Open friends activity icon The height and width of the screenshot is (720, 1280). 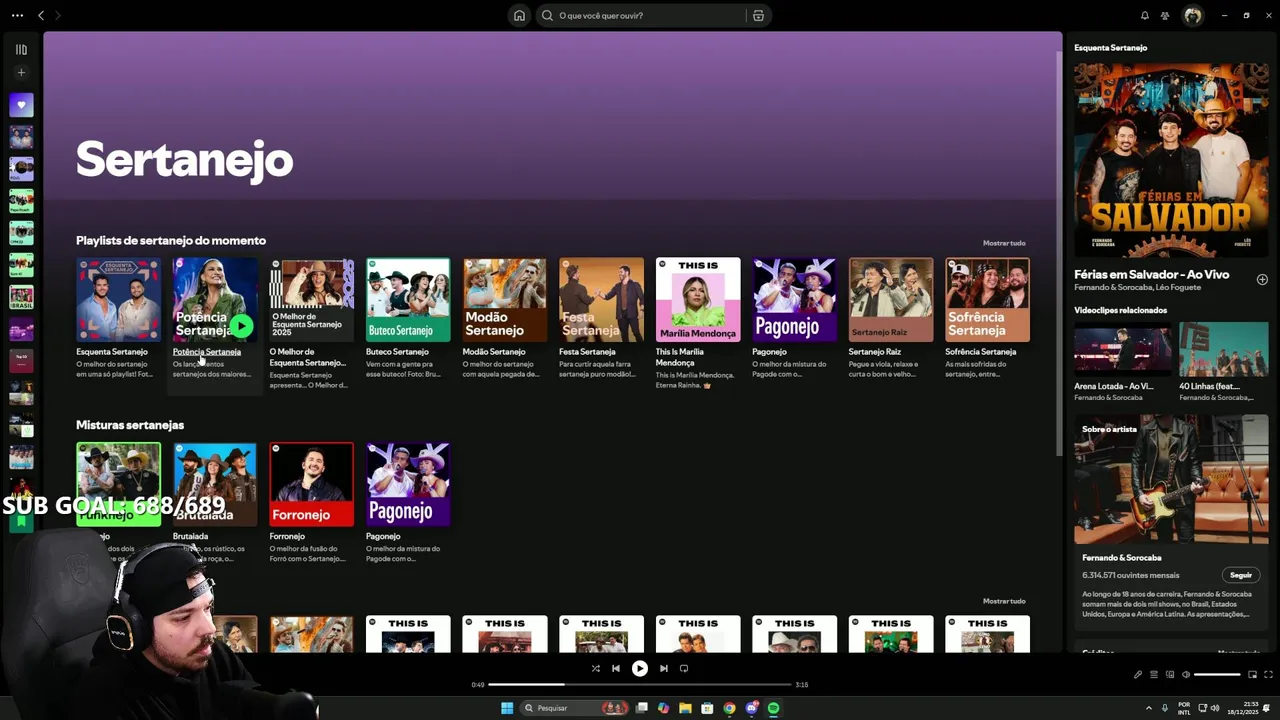click(x=1165, y=15)
